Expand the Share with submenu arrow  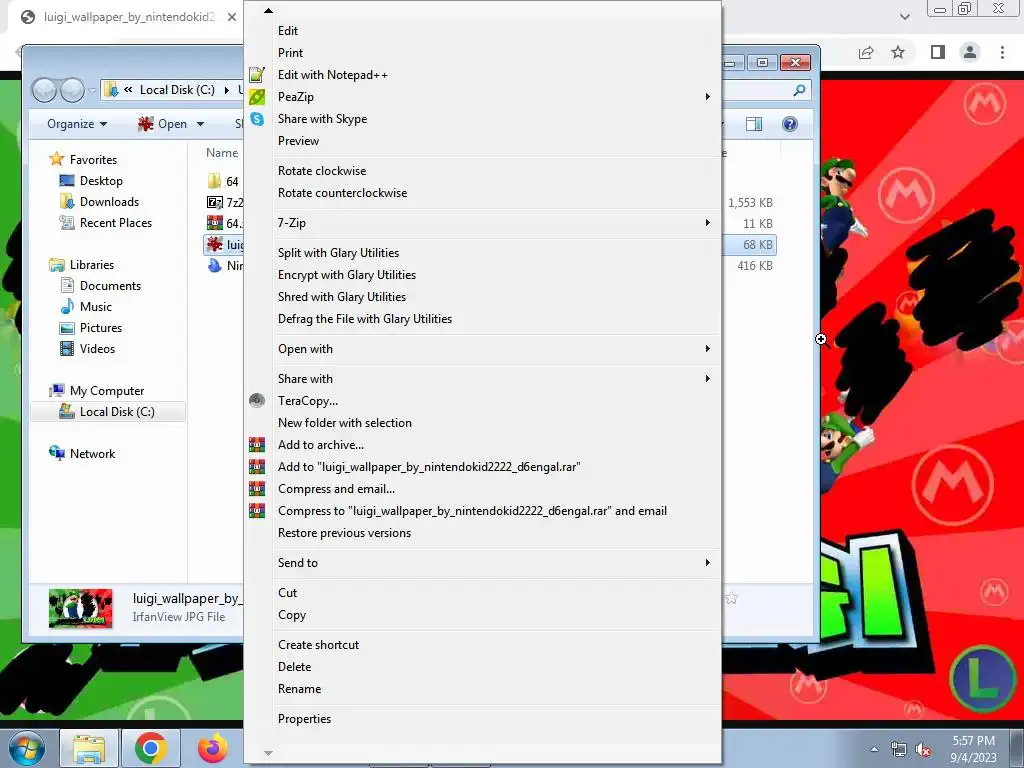707,379
